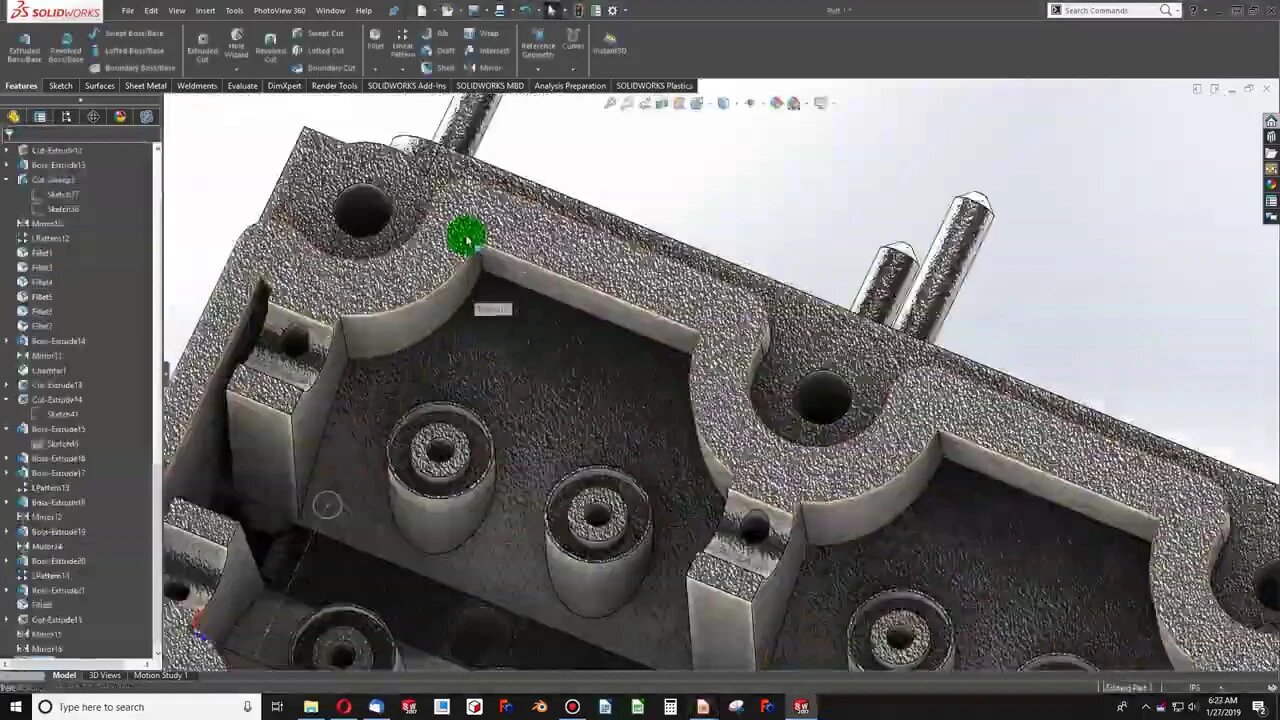The height and width of the screenshot is (720, 1280).
Task: Expand the Boss-Extrude20 tree node
Action: point(6,561)
